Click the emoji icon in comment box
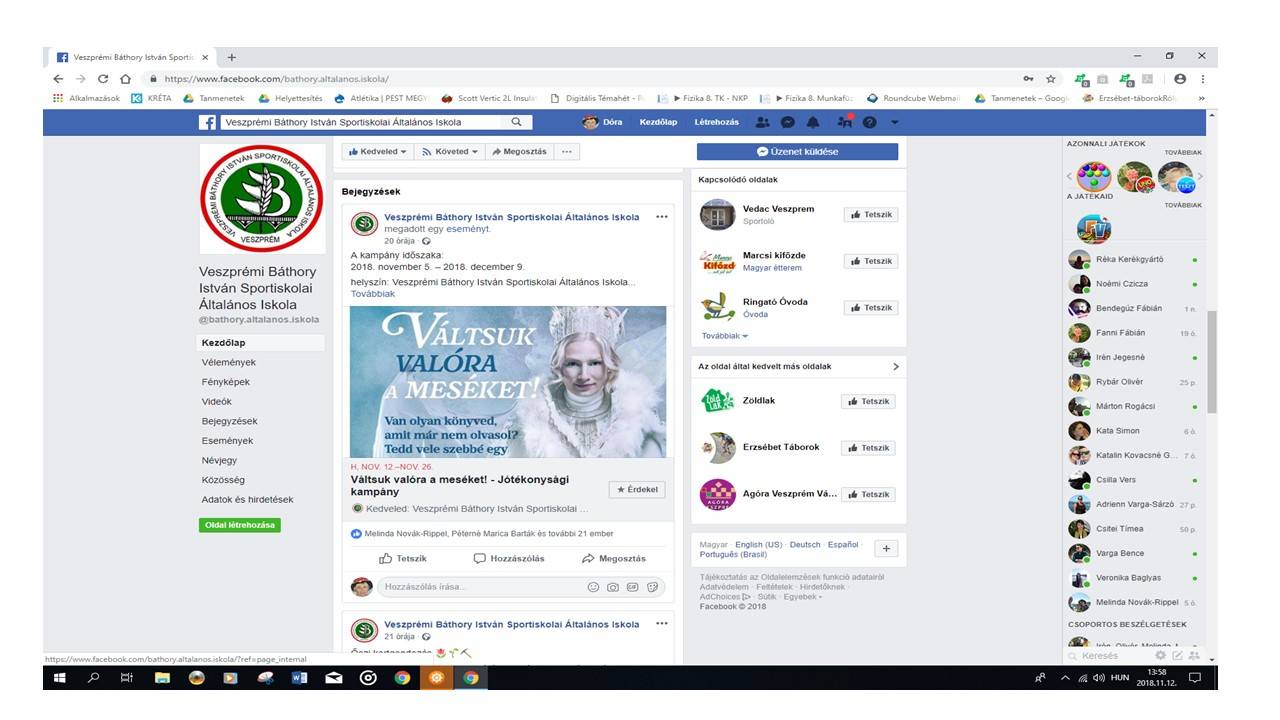1280x720 pixels. click(593, 587)
